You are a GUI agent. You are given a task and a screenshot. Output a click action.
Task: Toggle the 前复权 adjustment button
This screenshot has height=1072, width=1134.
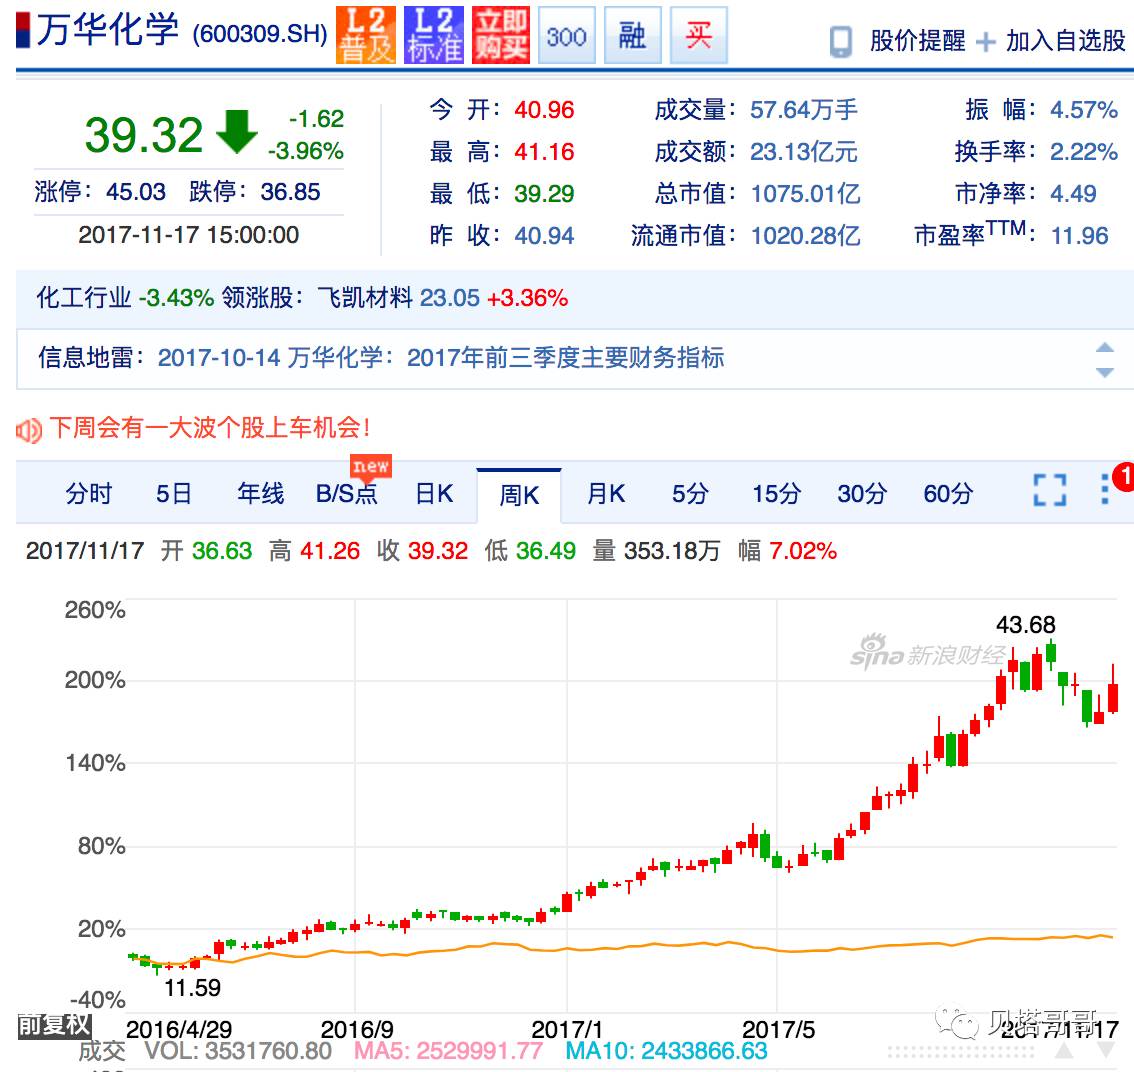click(x=54, y=1024)
